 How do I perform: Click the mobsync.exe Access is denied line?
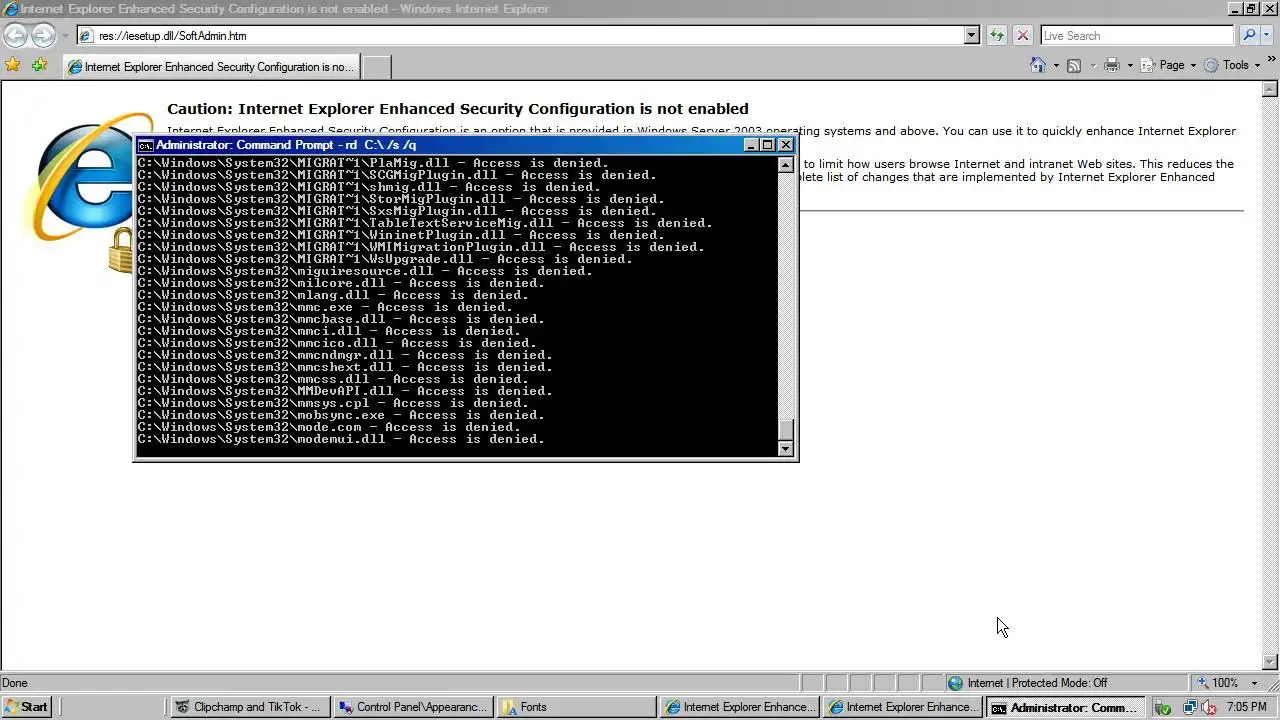(x=341, y=415)
